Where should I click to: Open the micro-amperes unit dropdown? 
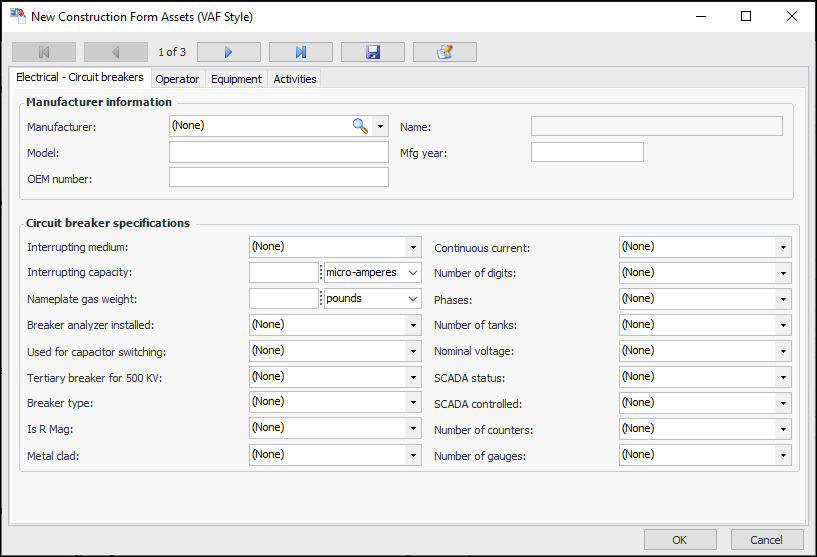pyautogui.click(x=413, y=273)
